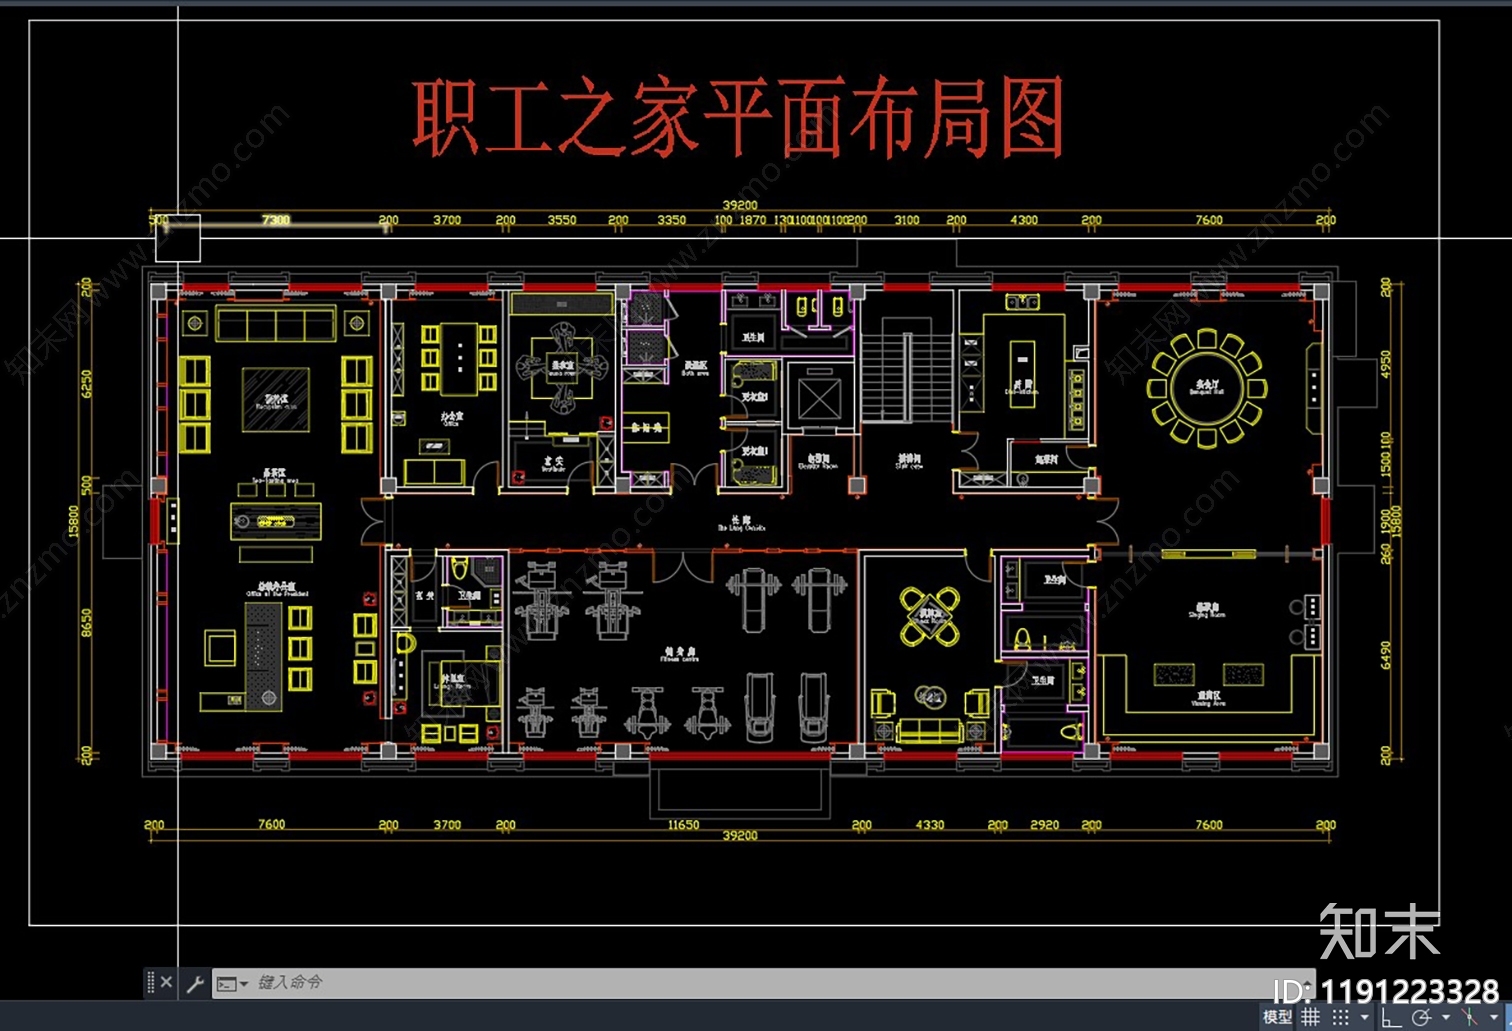Open recent commands dropdown in command line
The height and width of the screenshot is (1031, 1512).
coord(232,984)
